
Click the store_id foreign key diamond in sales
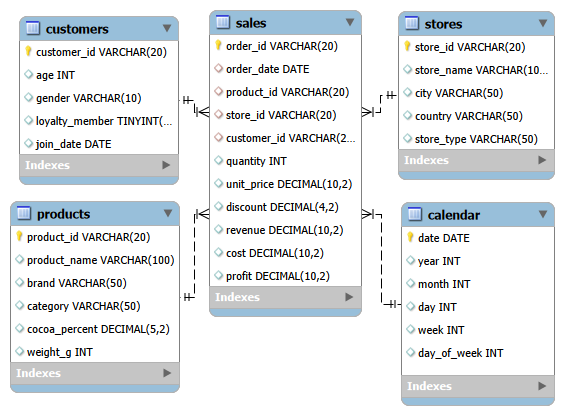pos(219,114)
